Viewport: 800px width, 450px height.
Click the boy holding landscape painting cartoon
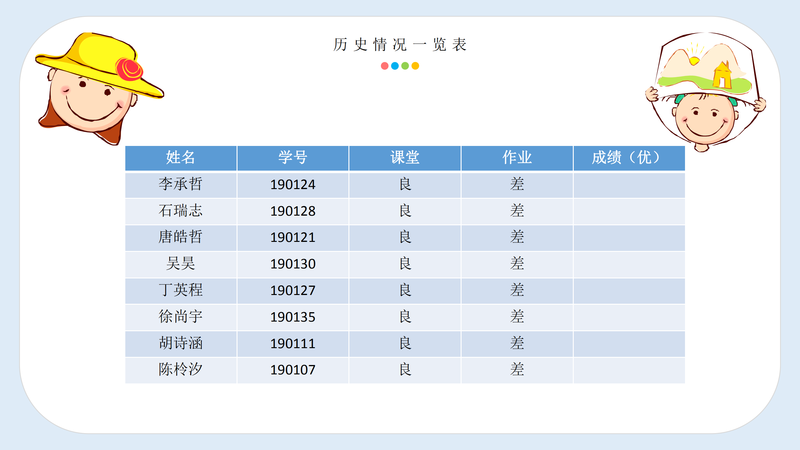pos(706,92)
